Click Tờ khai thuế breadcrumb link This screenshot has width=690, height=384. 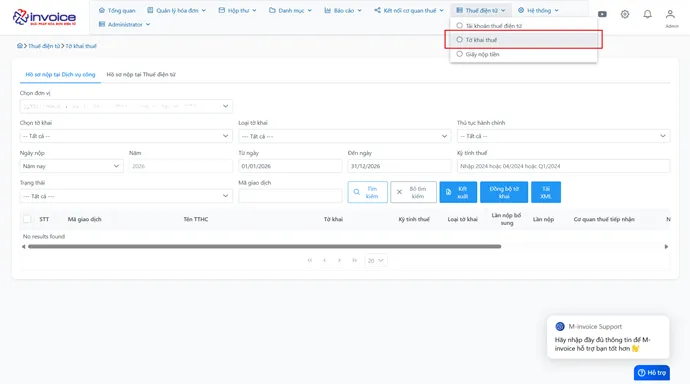[x=81, y=46]
